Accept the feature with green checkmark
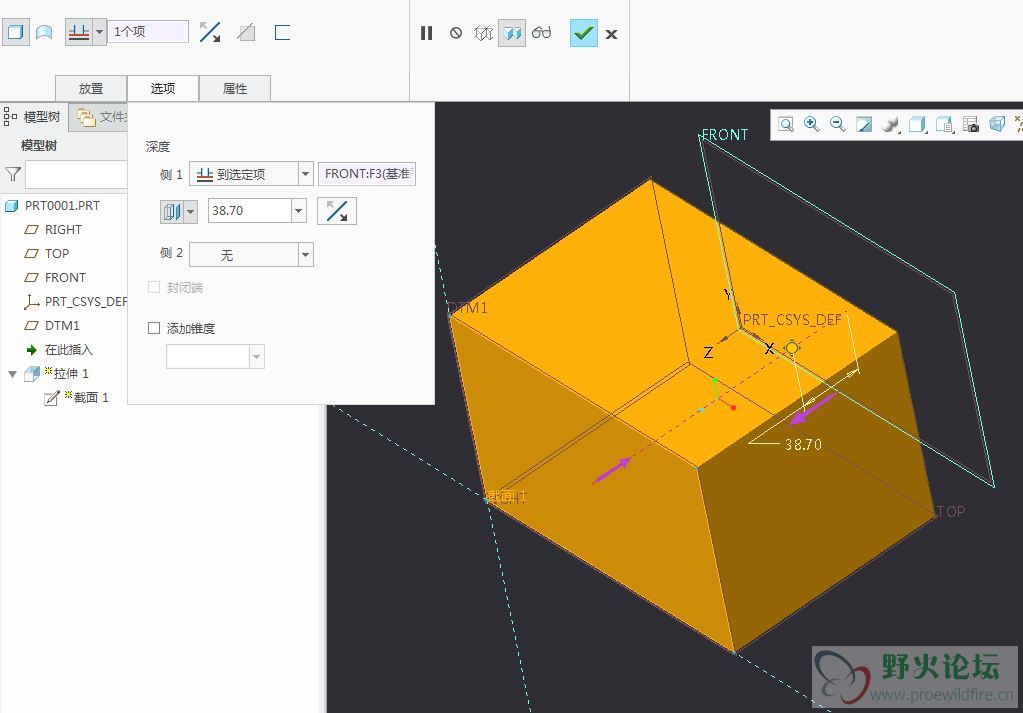Viewport: 1023px width, 713px height. [x=583, y=33]
